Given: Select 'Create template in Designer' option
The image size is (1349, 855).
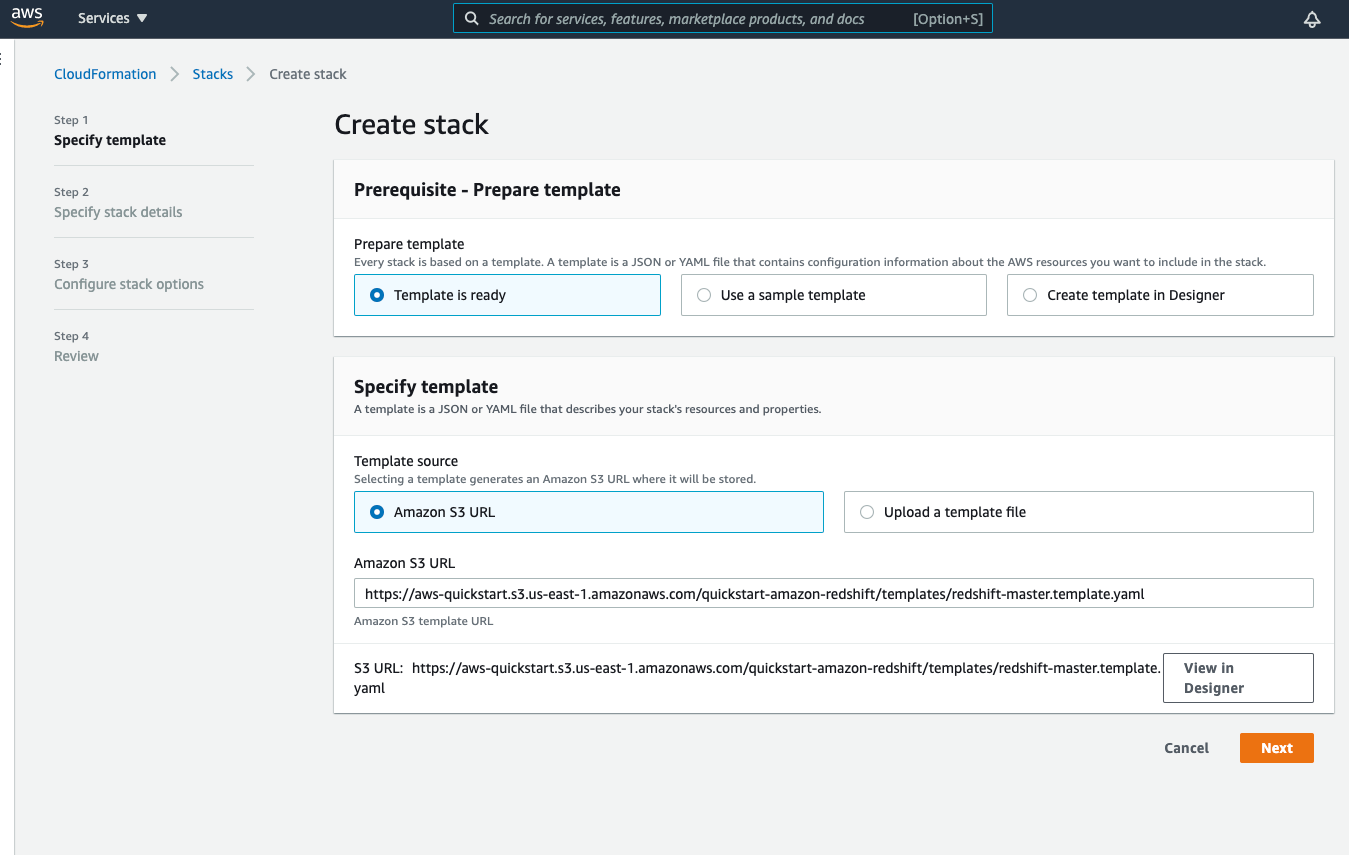Looking at the screenshot, I should 1160,295.
